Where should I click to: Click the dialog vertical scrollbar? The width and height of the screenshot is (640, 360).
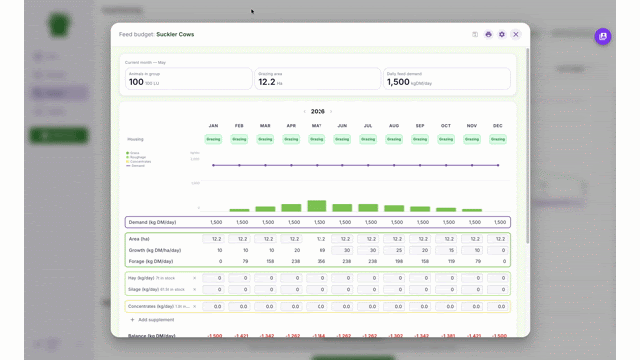click(527, 146)
